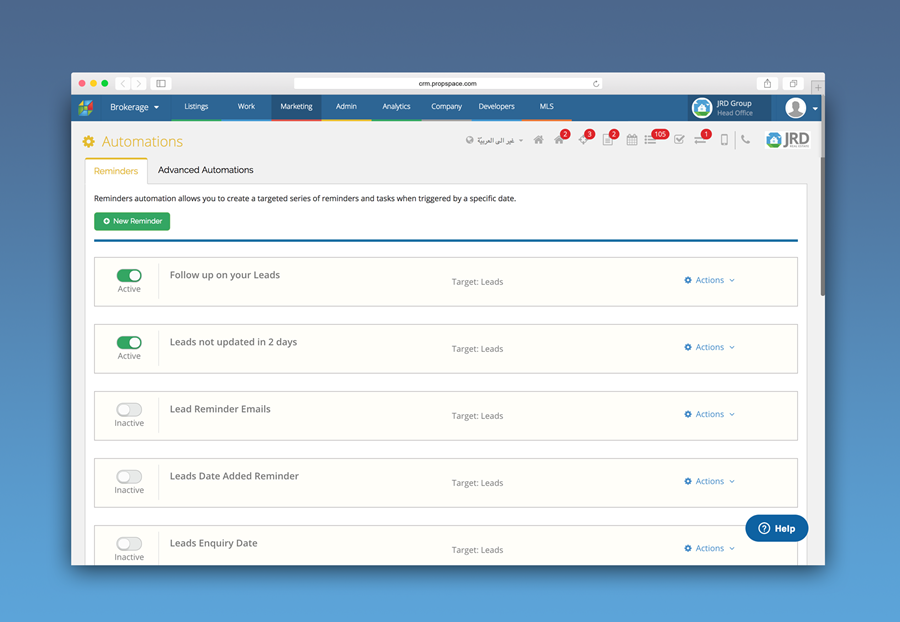900x622 pixels.
Task: Open the Arabic language switch dropdown
Action: [x=495, y=140]
